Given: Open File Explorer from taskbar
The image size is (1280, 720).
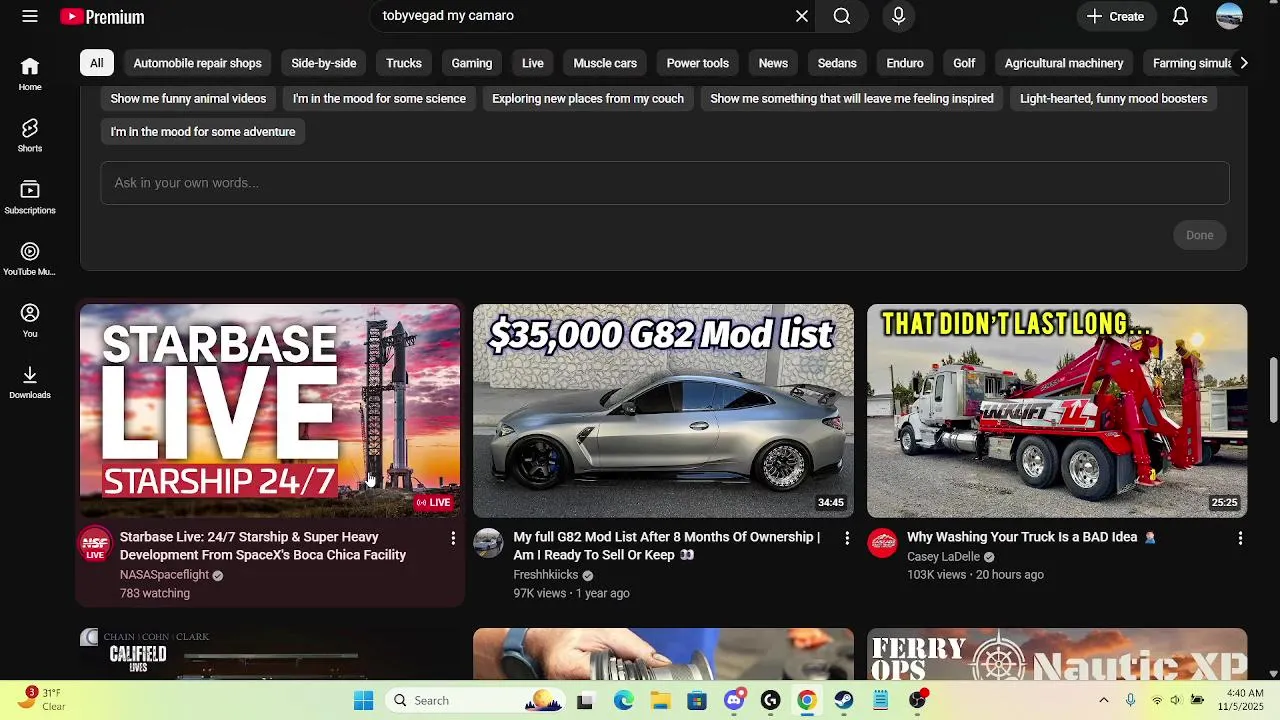Looking at the screenshot, I should click(660, 700).
